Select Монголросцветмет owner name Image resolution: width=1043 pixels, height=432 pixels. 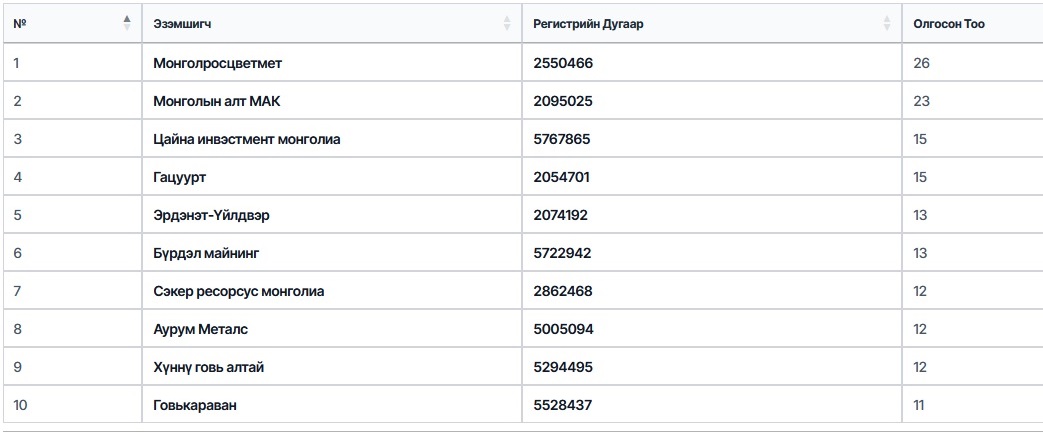[x=218, y=63]
